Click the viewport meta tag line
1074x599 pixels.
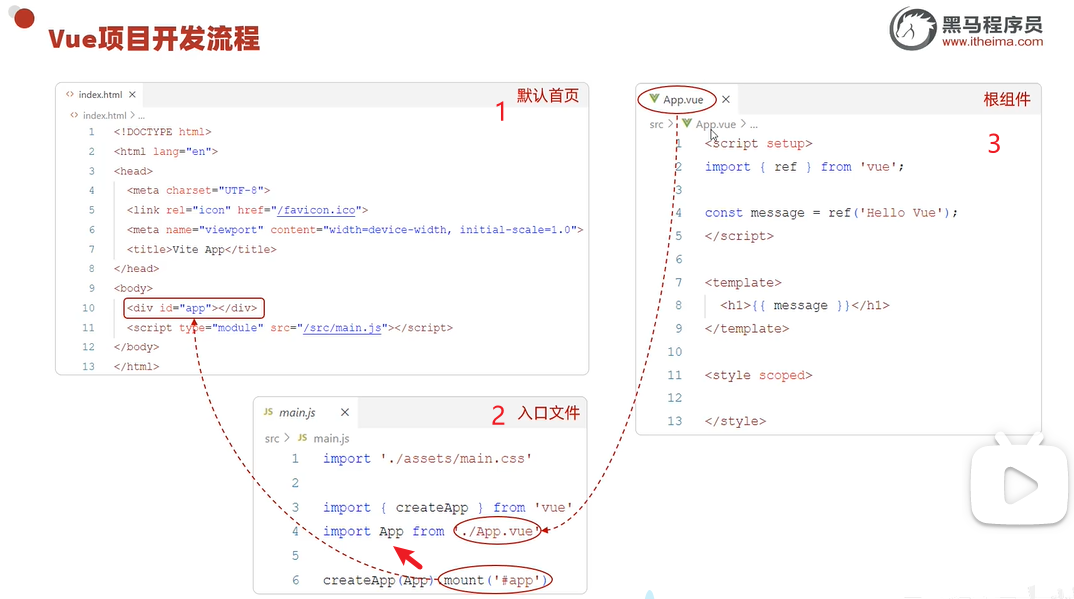(355, 230)
